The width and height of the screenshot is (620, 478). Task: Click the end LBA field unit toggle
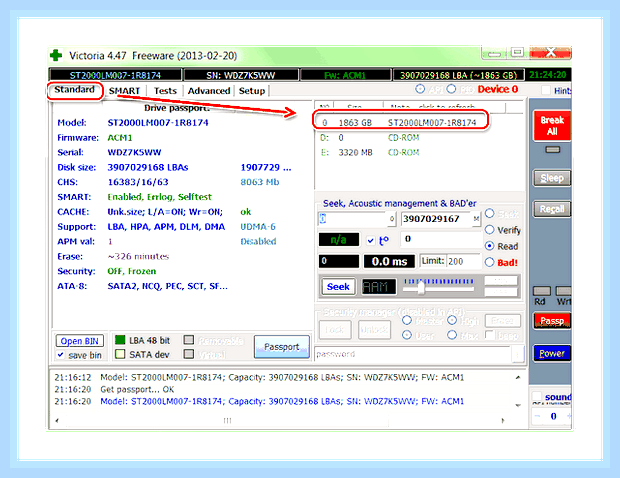tap(476, 219)
